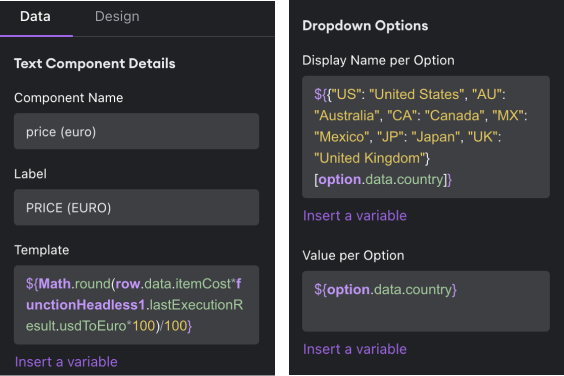Click the 'Dropdown Options' heading

tap(365, 26)
